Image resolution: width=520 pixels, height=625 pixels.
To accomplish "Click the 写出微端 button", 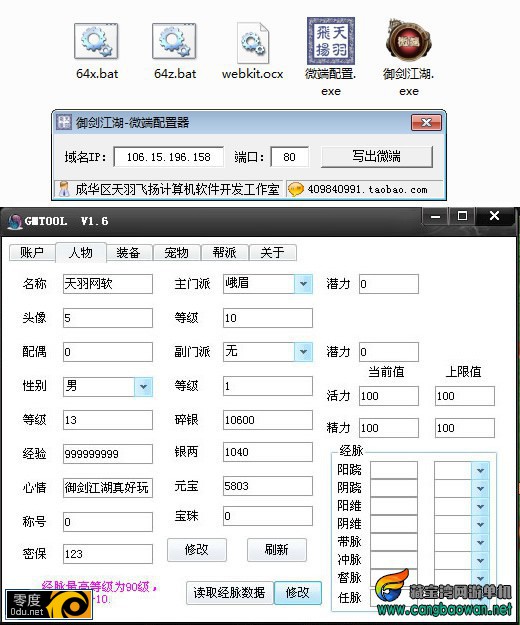I will coord(377,156).
